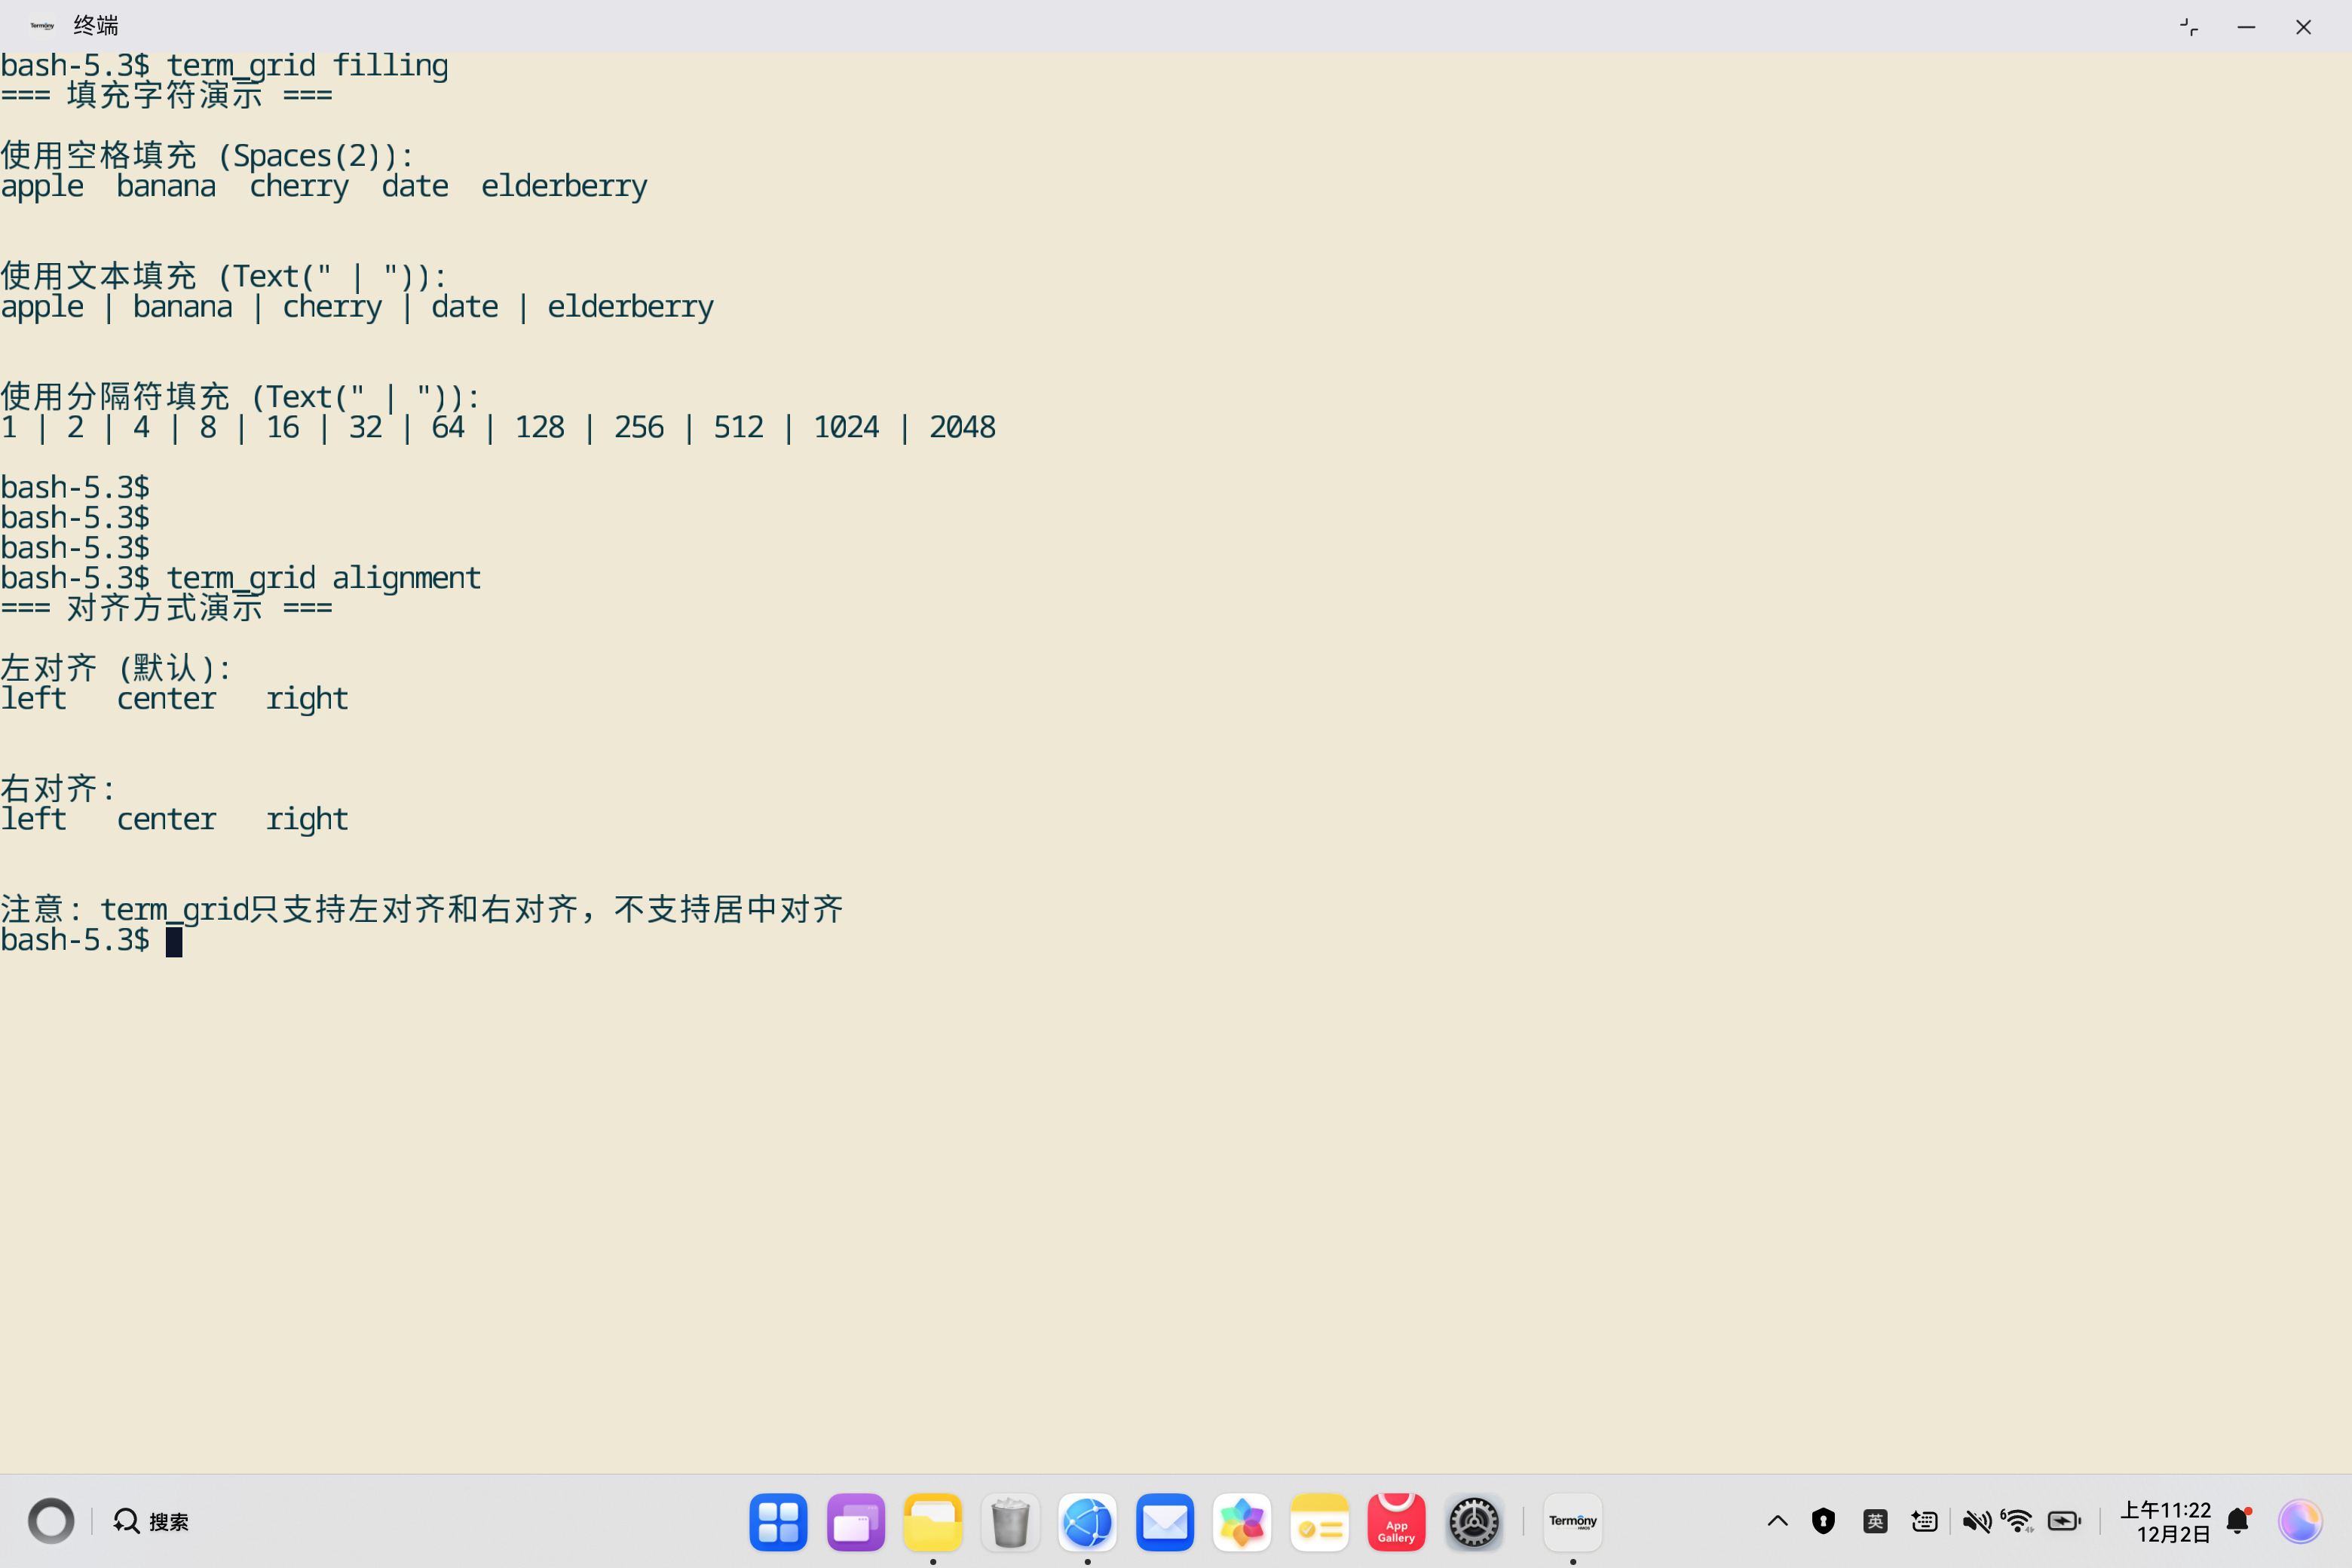Open the yellow Files folder icon

point(932,1522)
